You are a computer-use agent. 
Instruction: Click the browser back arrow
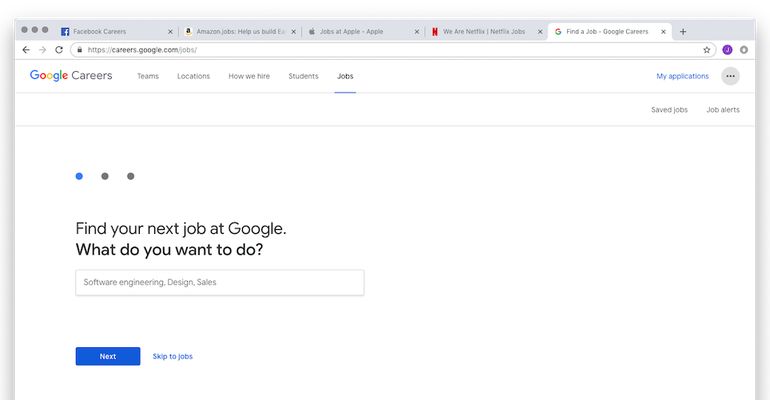click(26, 49)
